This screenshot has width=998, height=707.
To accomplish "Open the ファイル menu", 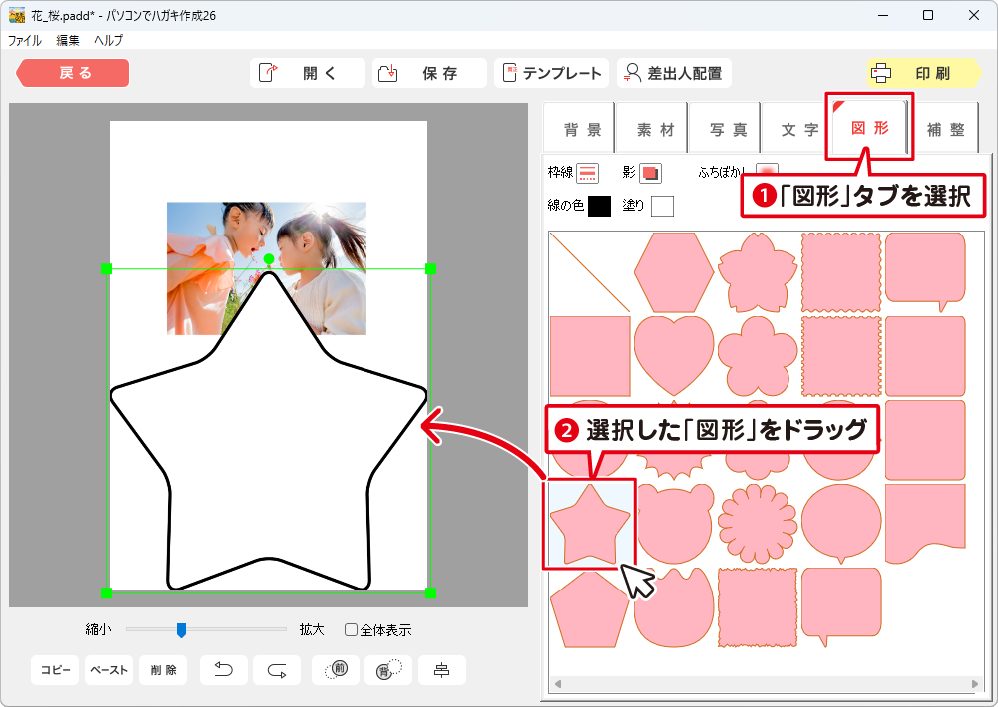I will point(25,41).
